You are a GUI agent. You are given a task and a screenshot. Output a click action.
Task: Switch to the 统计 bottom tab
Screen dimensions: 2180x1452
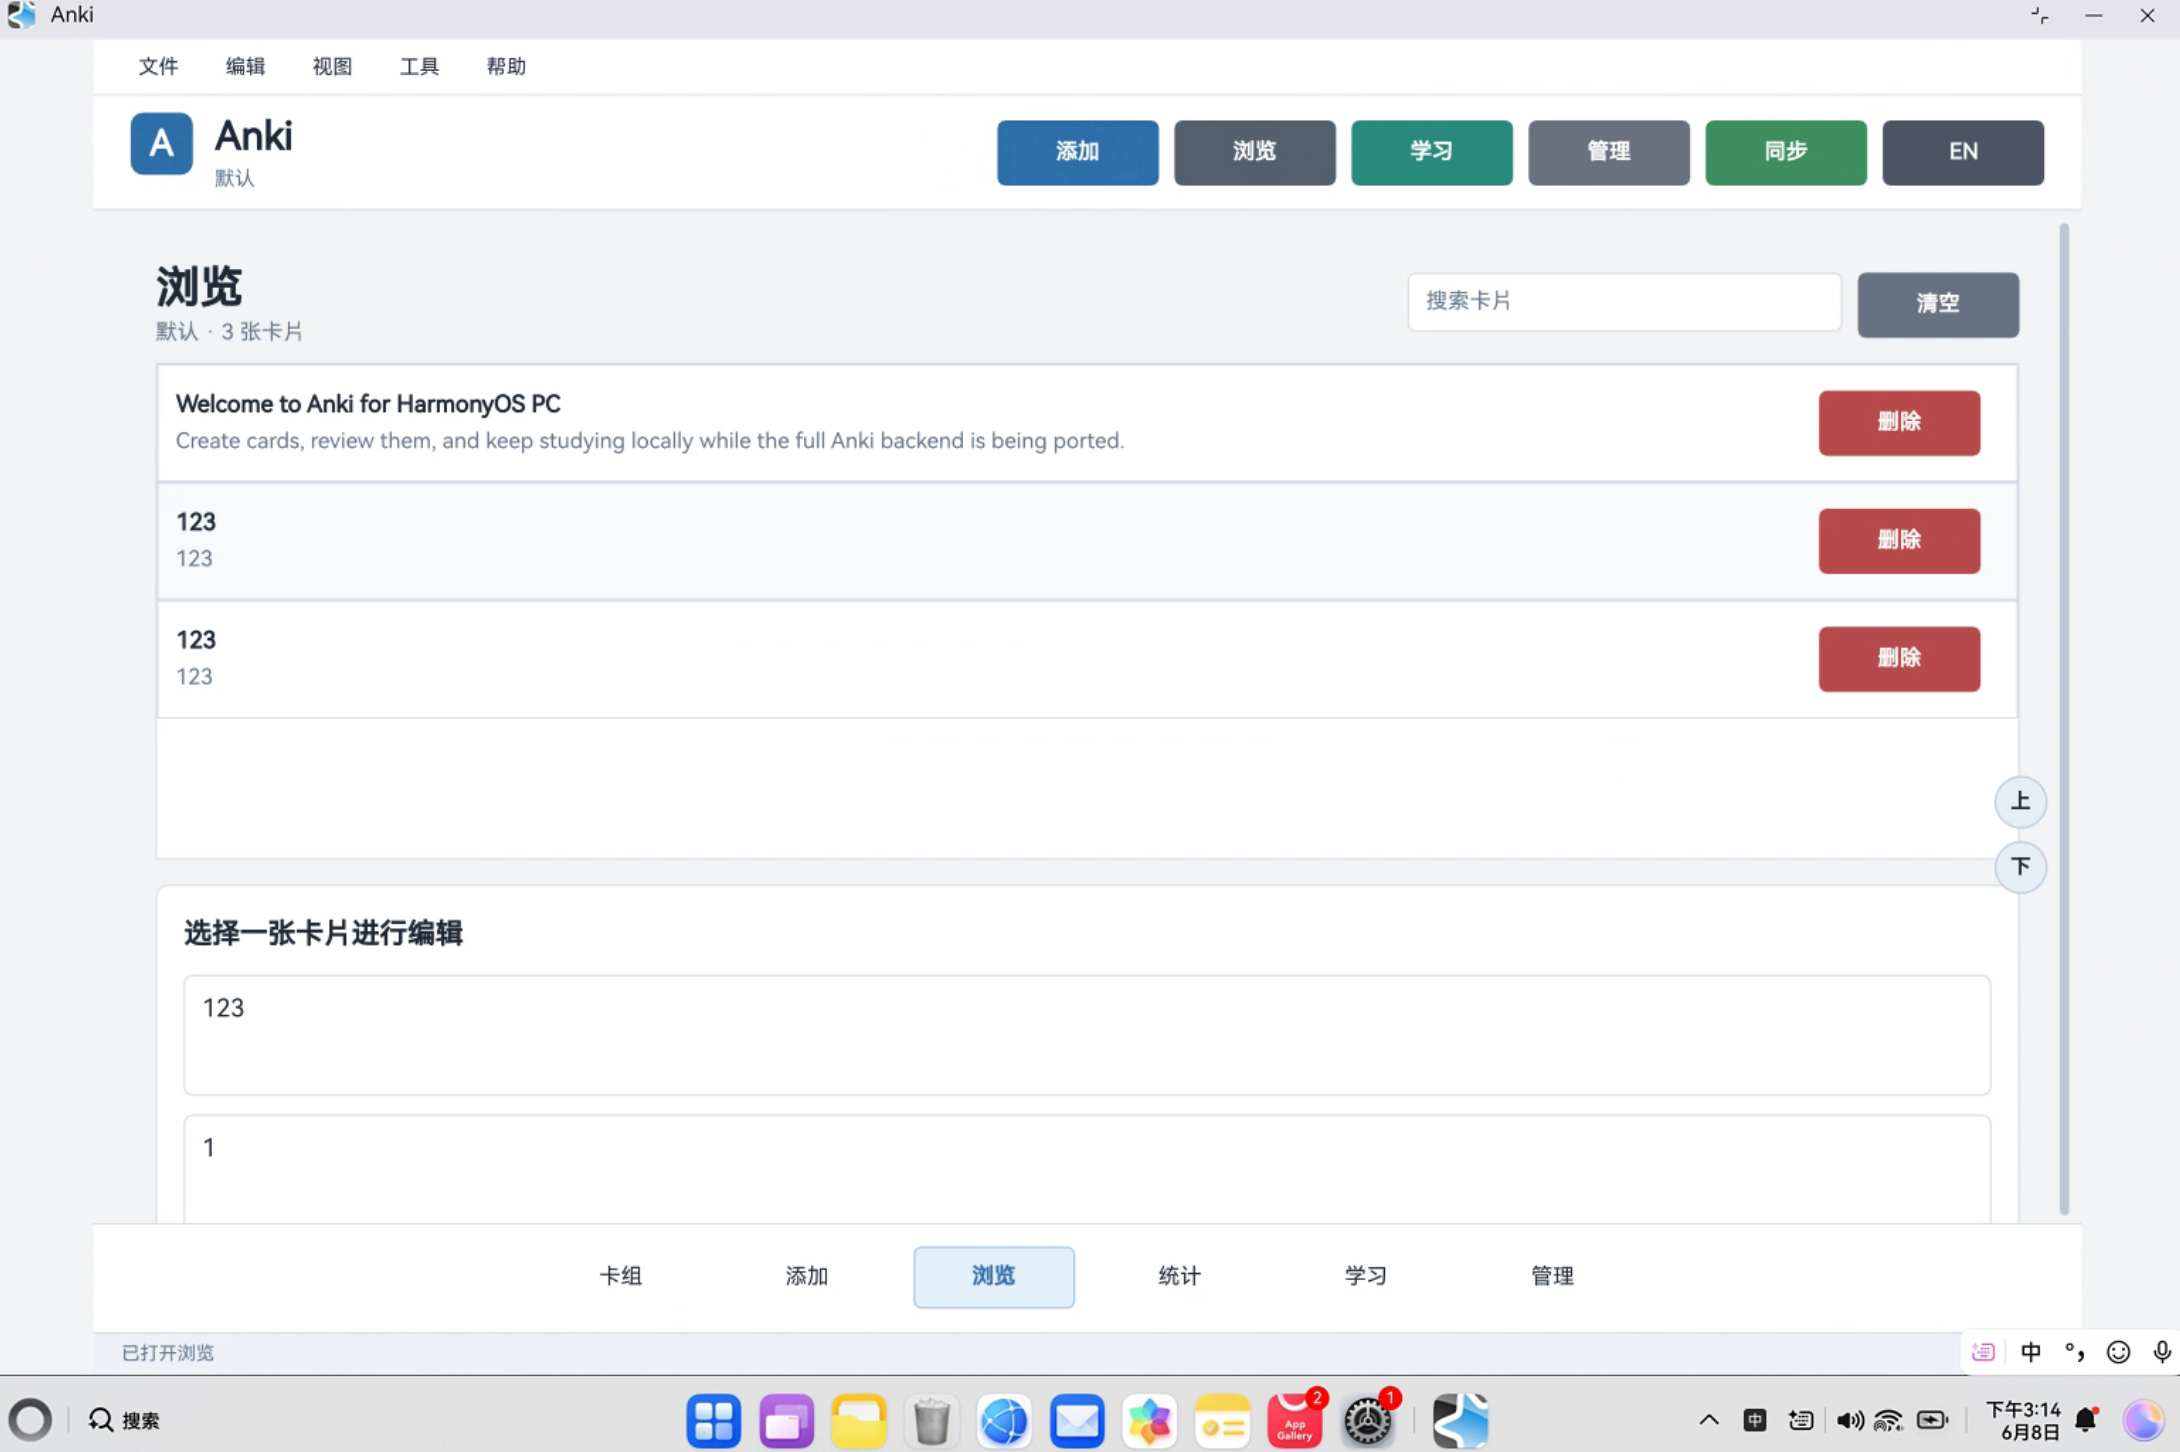1180,1276
